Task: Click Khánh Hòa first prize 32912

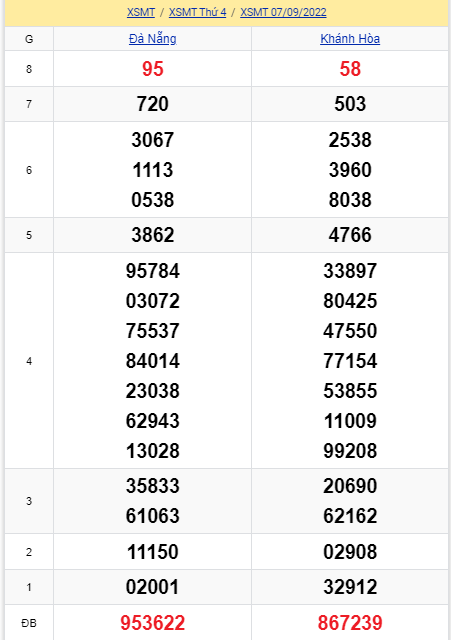Action: pos(350,587)
